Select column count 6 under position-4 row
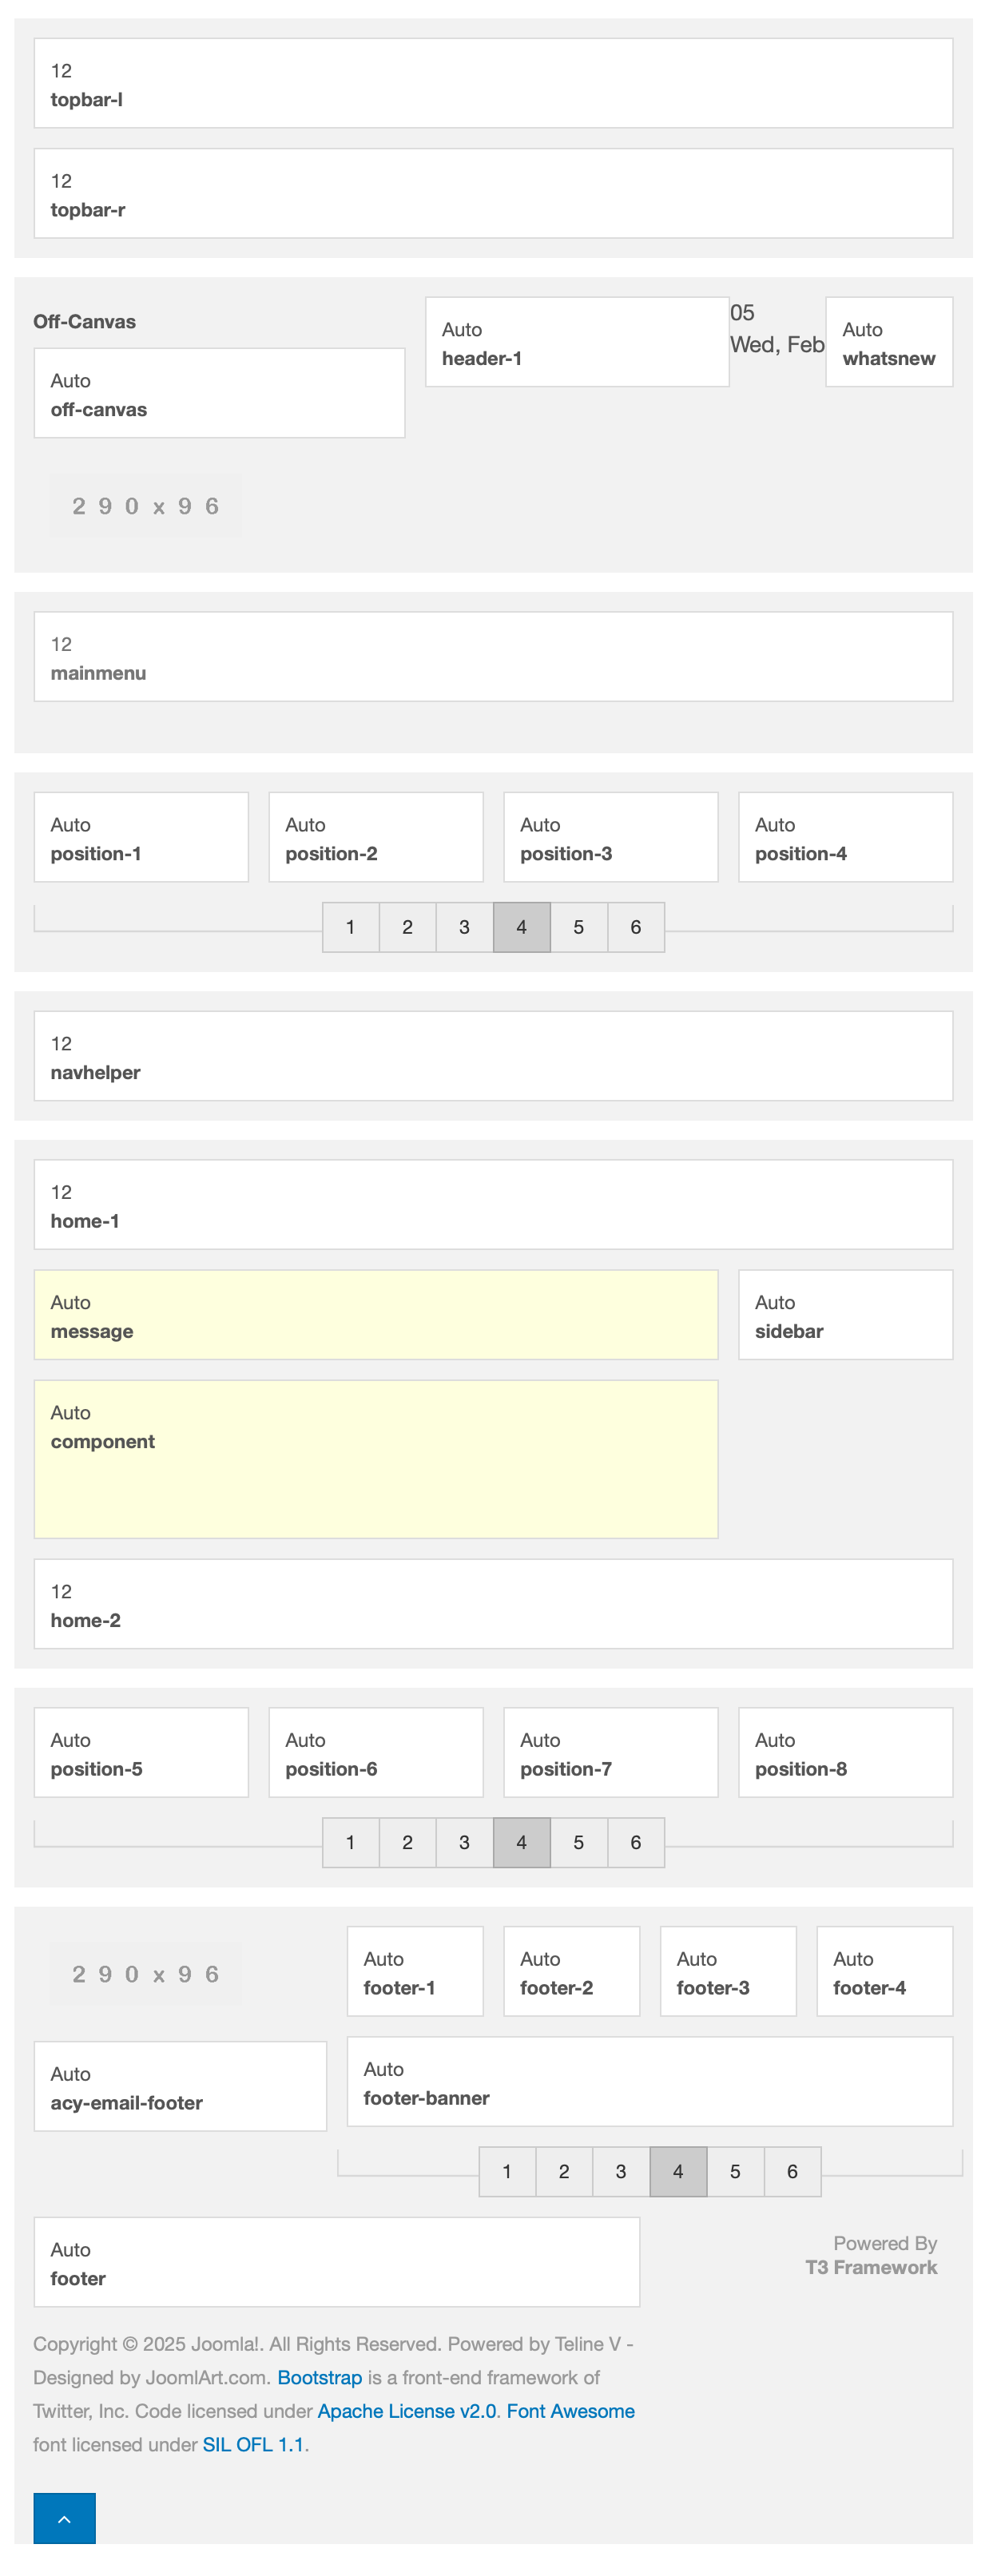This screenshot has height=2576, width=997. (x=635, y=927)
